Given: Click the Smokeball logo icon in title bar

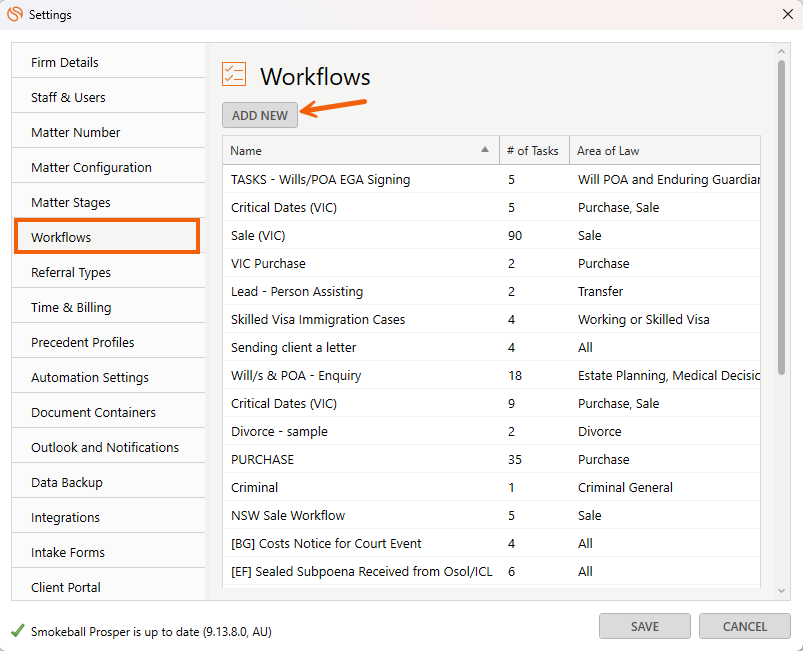Looking at the screenshot, I should click(15, 15).
